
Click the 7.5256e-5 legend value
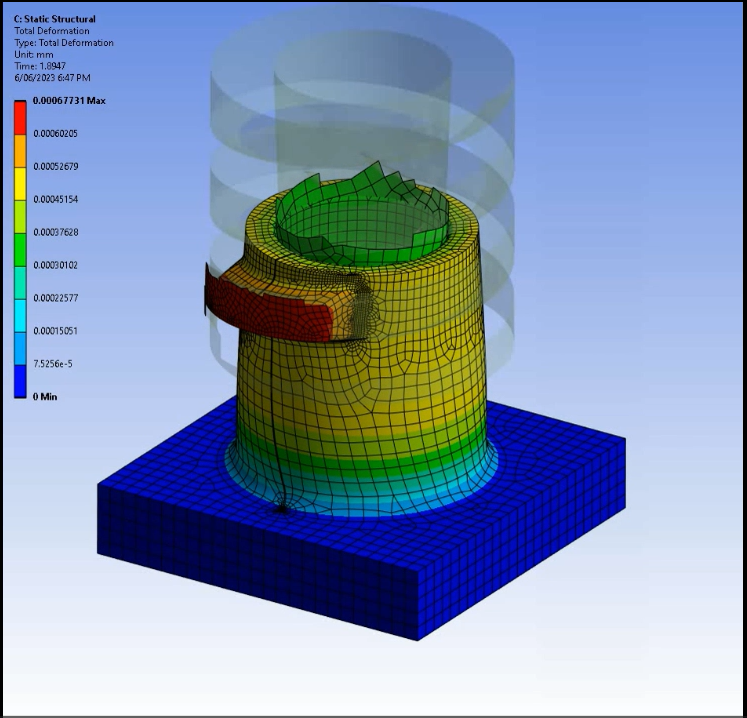coord(54,364)
